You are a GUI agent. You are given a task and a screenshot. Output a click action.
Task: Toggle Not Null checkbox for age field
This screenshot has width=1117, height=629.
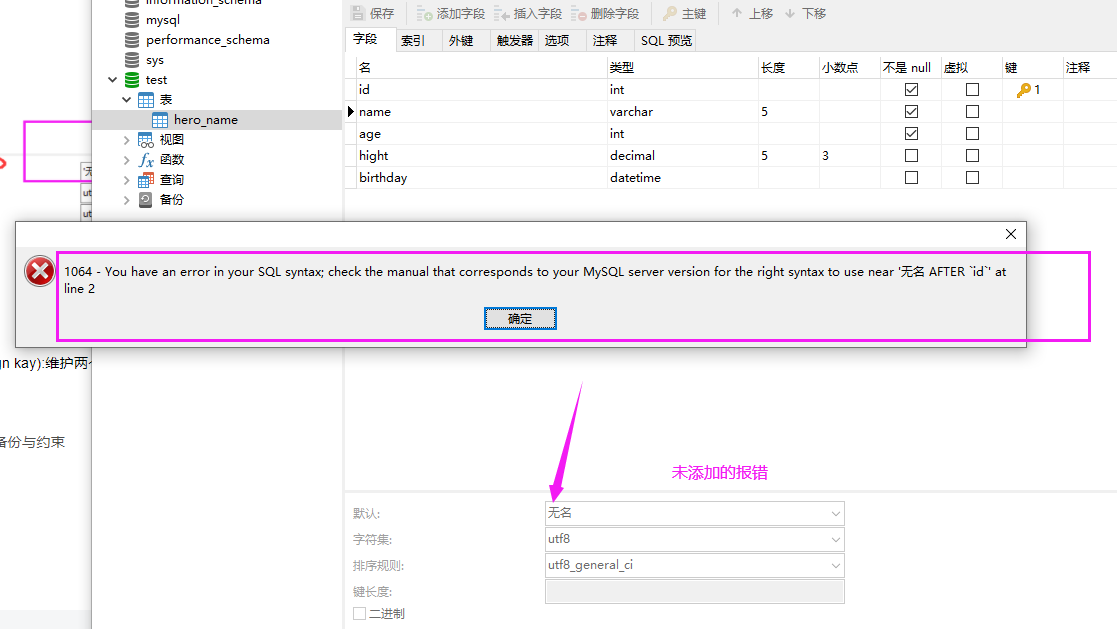[911, 134]
